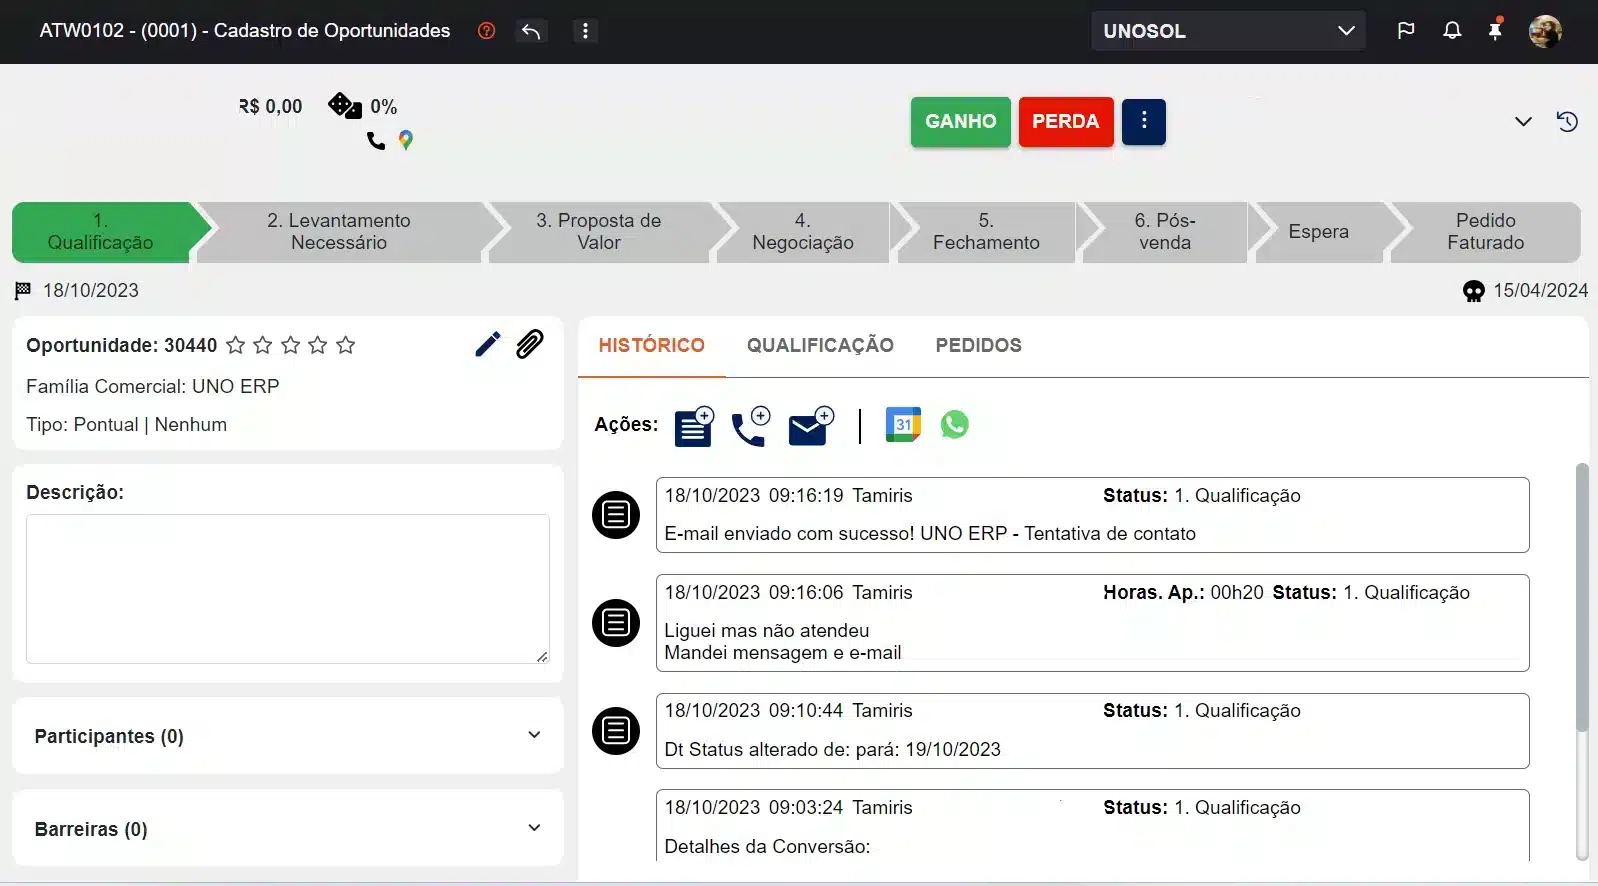Image resolution: width=1598 pixels, height=886 pixels.
Task: Click the history clock icon
Action: click(x=1567, y=122)
